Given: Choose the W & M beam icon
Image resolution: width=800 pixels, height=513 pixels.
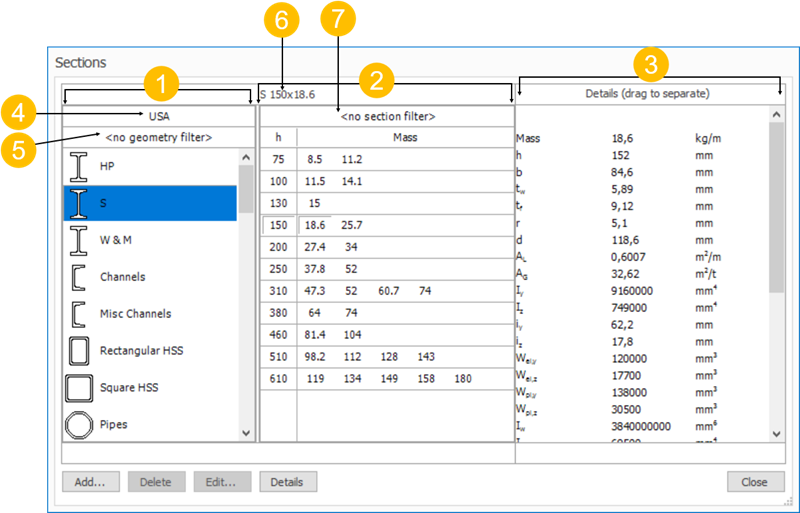Looking at the screenshot, I should pyautogui.click(x=78, y=240).
